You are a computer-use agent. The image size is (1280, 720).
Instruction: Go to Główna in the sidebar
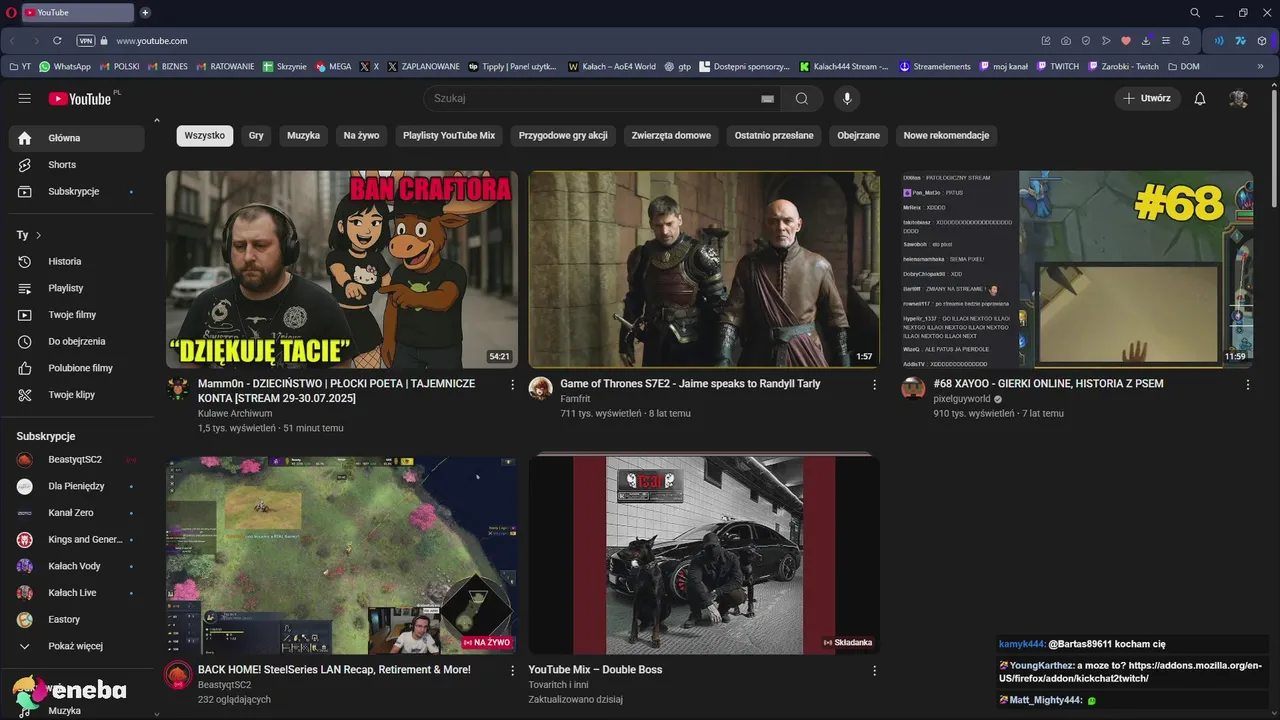click(x=76, y=138)
